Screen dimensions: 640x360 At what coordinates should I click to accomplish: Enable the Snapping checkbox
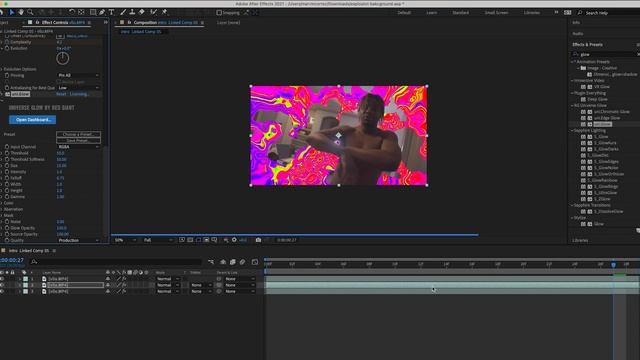219,13
